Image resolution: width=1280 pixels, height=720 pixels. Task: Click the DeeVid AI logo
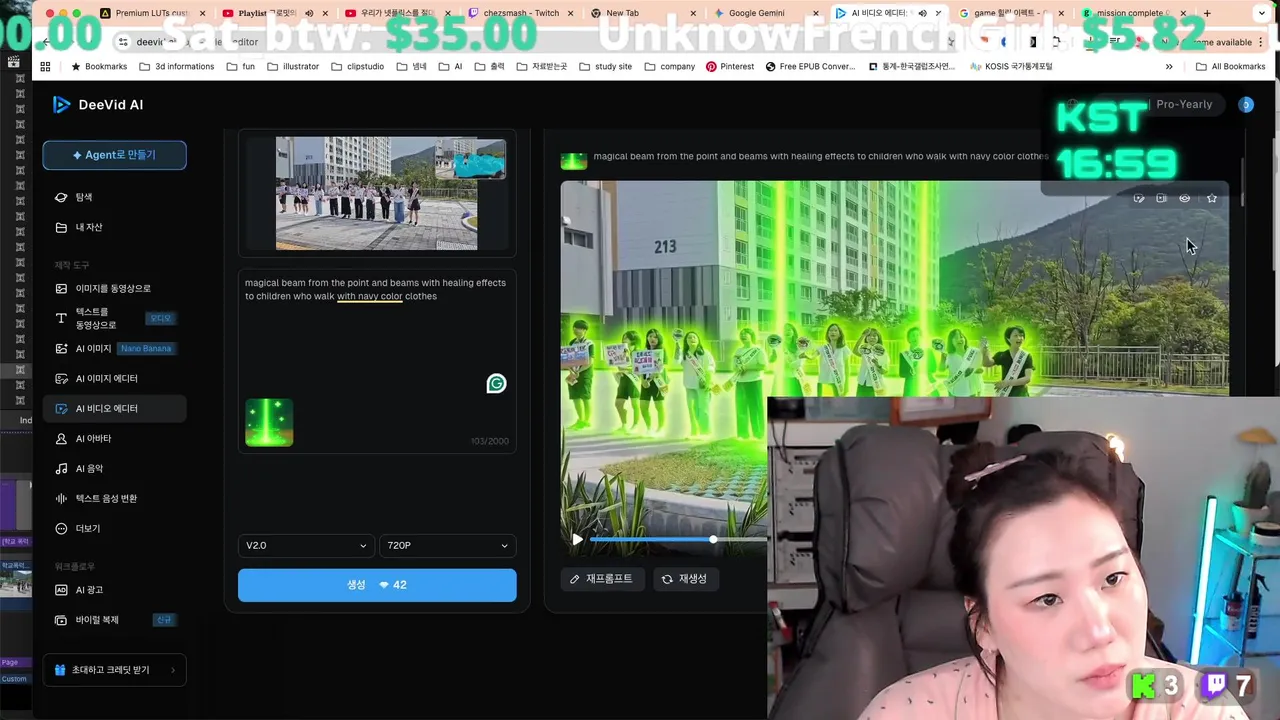point(98,105)
